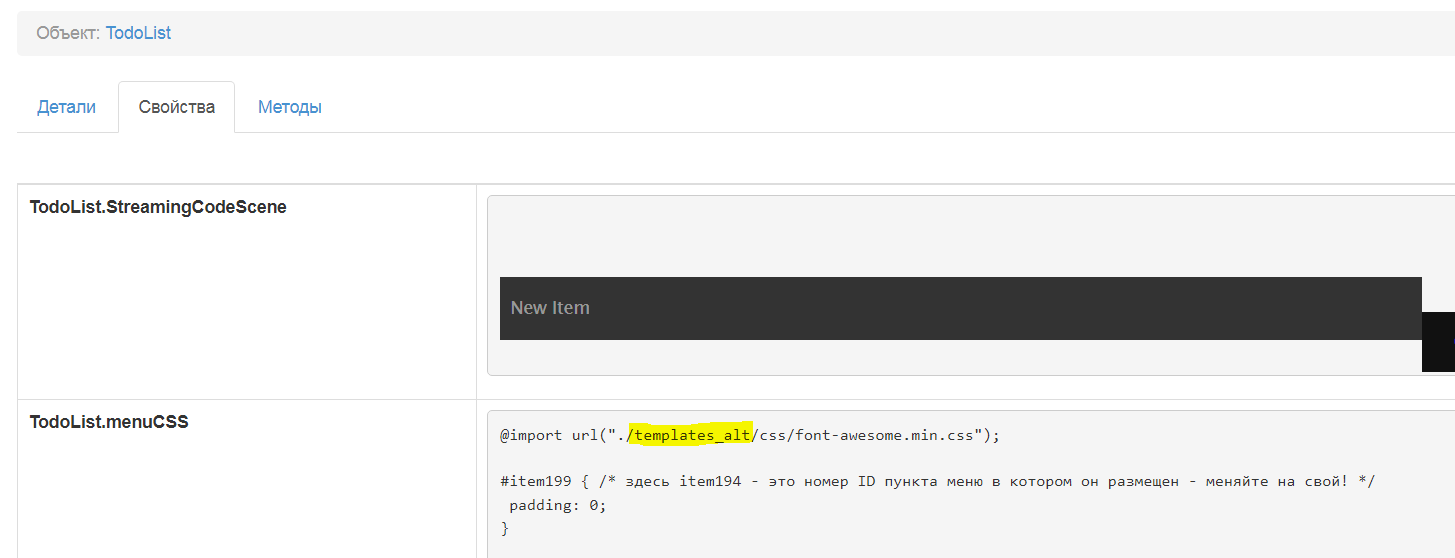1455x558 pixels.
Task: Open the TodoList breadcrumb link
Action: pos(138,33)
